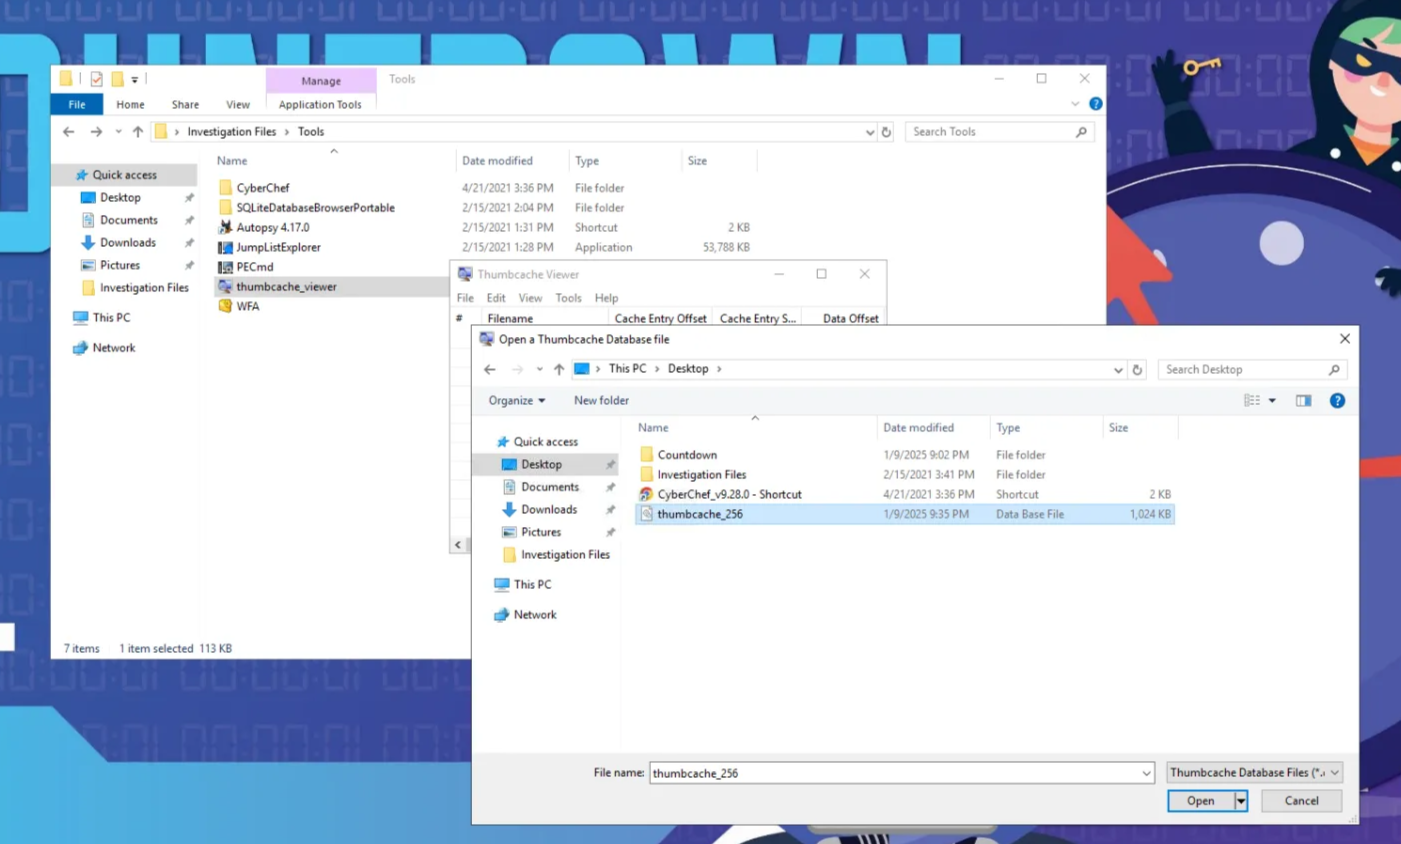This screenshot has height=844, width=1401.
Task: Select the thumbcache_256 file icon
Action: point(646,514)
